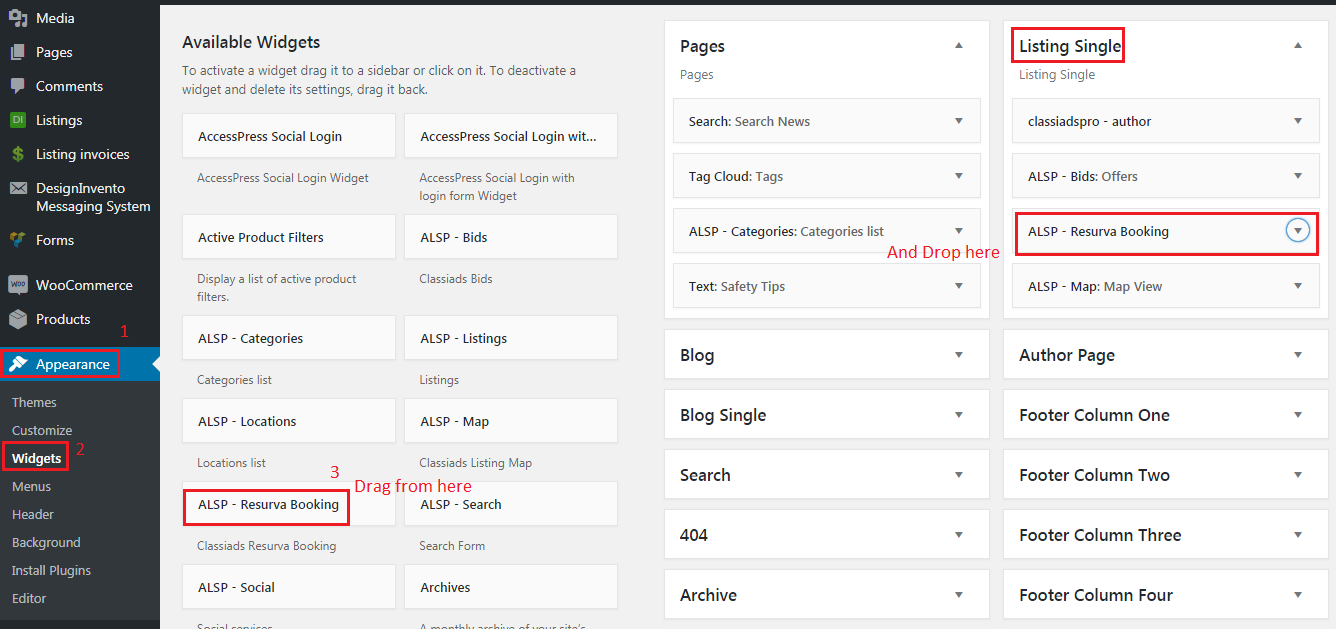This screenshot has width=1336, height=629.
Task: Click the green Listings icon
Action: click(x=18, y=120)
